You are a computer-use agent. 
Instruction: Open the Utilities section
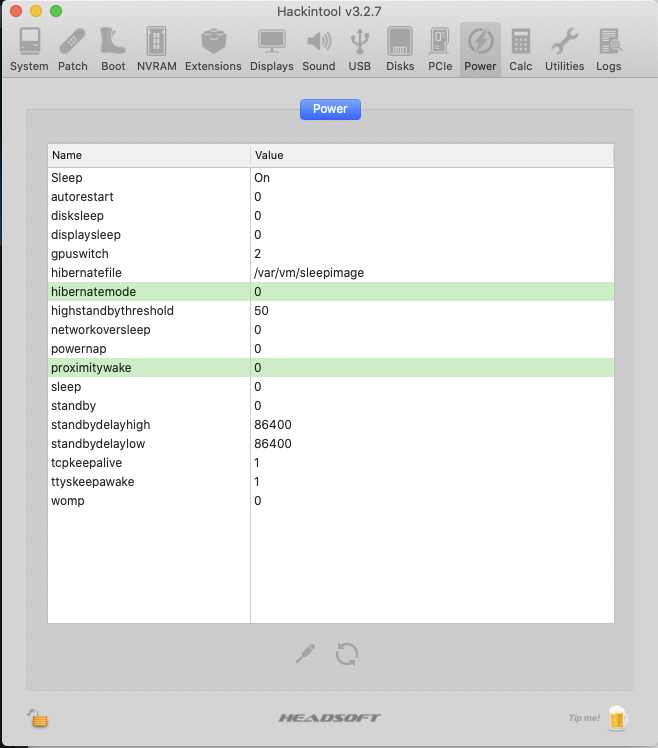[x=564, y=50]
